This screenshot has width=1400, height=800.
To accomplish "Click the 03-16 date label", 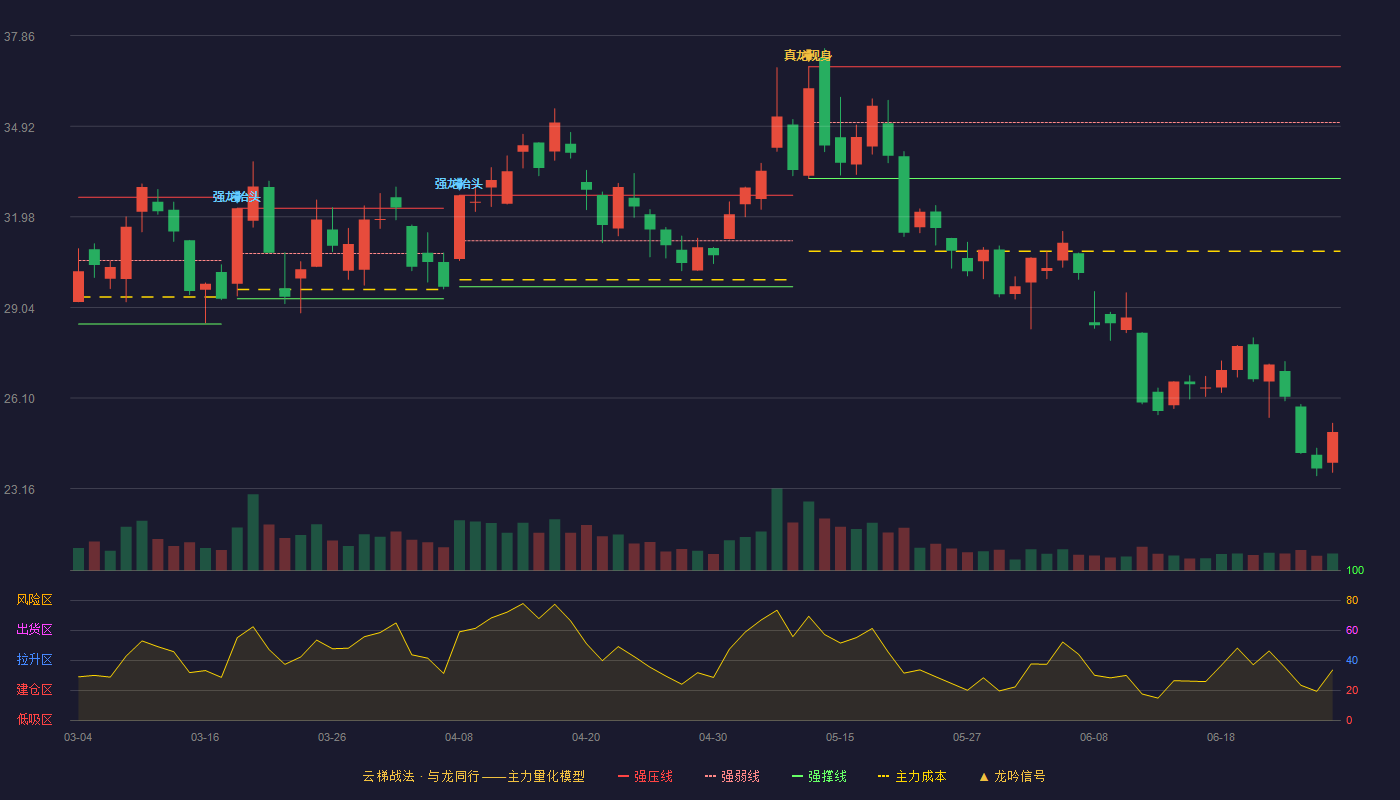I will point(205,737).
